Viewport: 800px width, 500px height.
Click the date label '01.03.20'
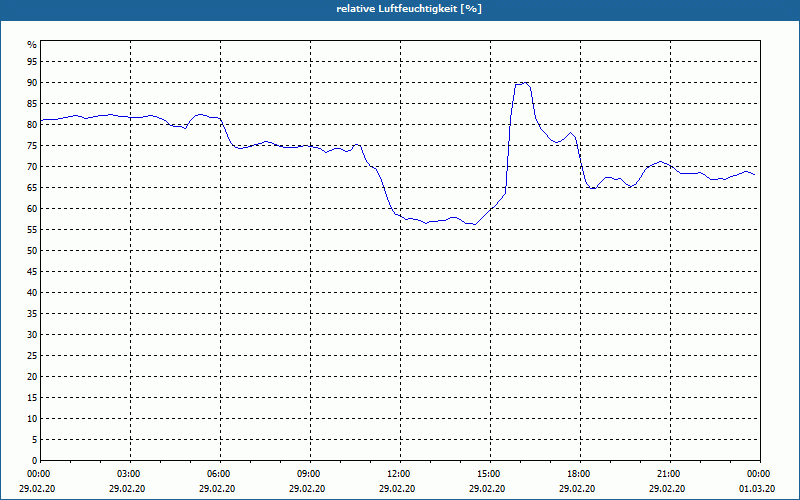point(757,489)
